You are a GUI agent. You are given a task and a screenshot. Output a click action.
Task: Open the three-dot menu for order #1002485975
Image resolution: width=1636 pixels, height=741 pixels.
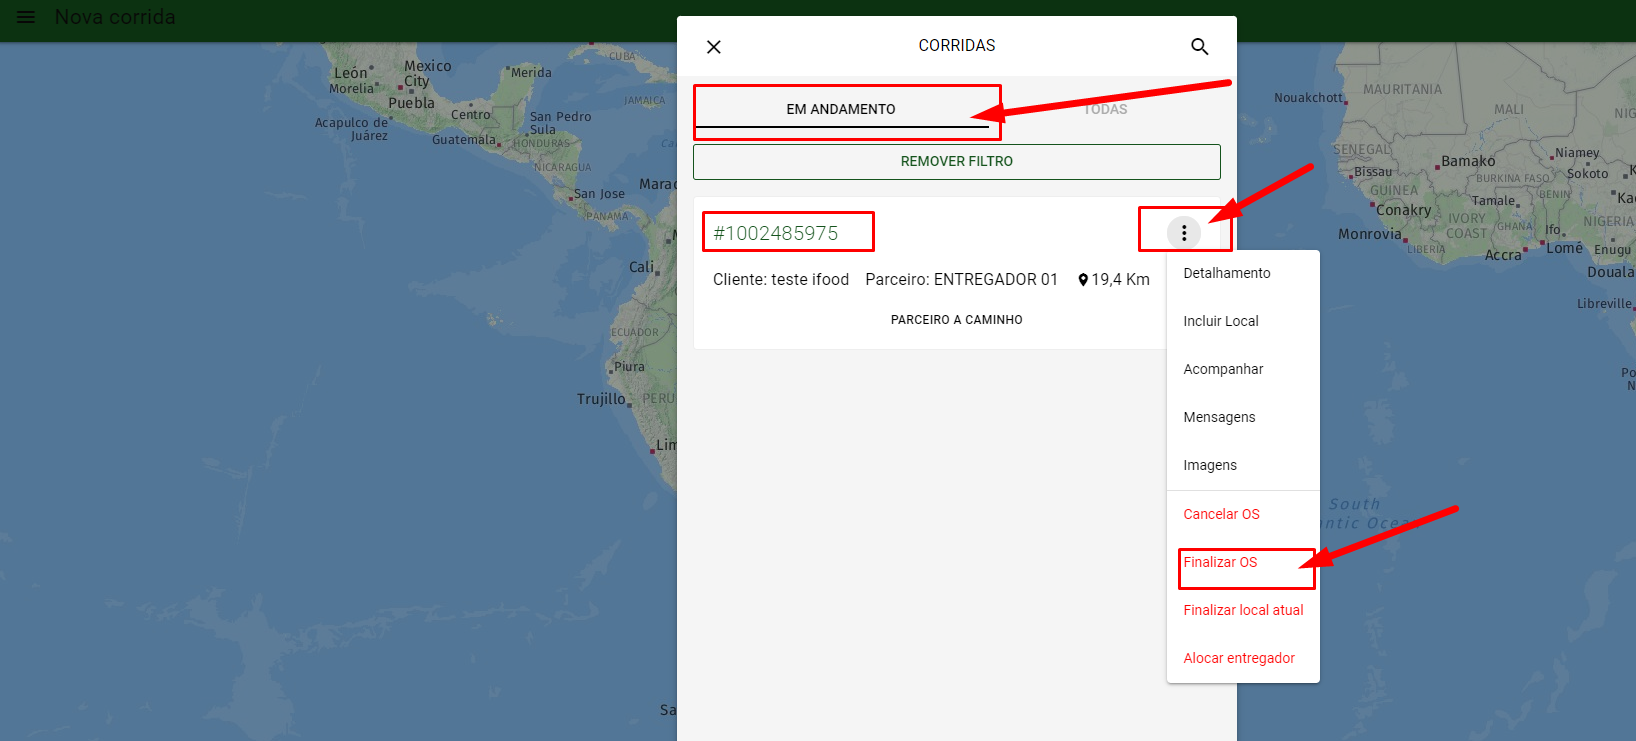click(x=1184, y=233)
